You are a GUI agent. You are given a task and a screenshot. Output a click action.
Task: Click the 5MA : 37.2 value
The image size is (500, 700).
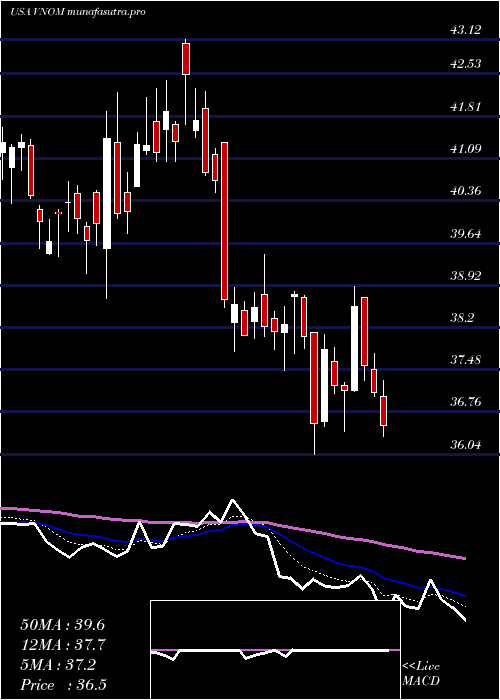click(x=58, y=665)
